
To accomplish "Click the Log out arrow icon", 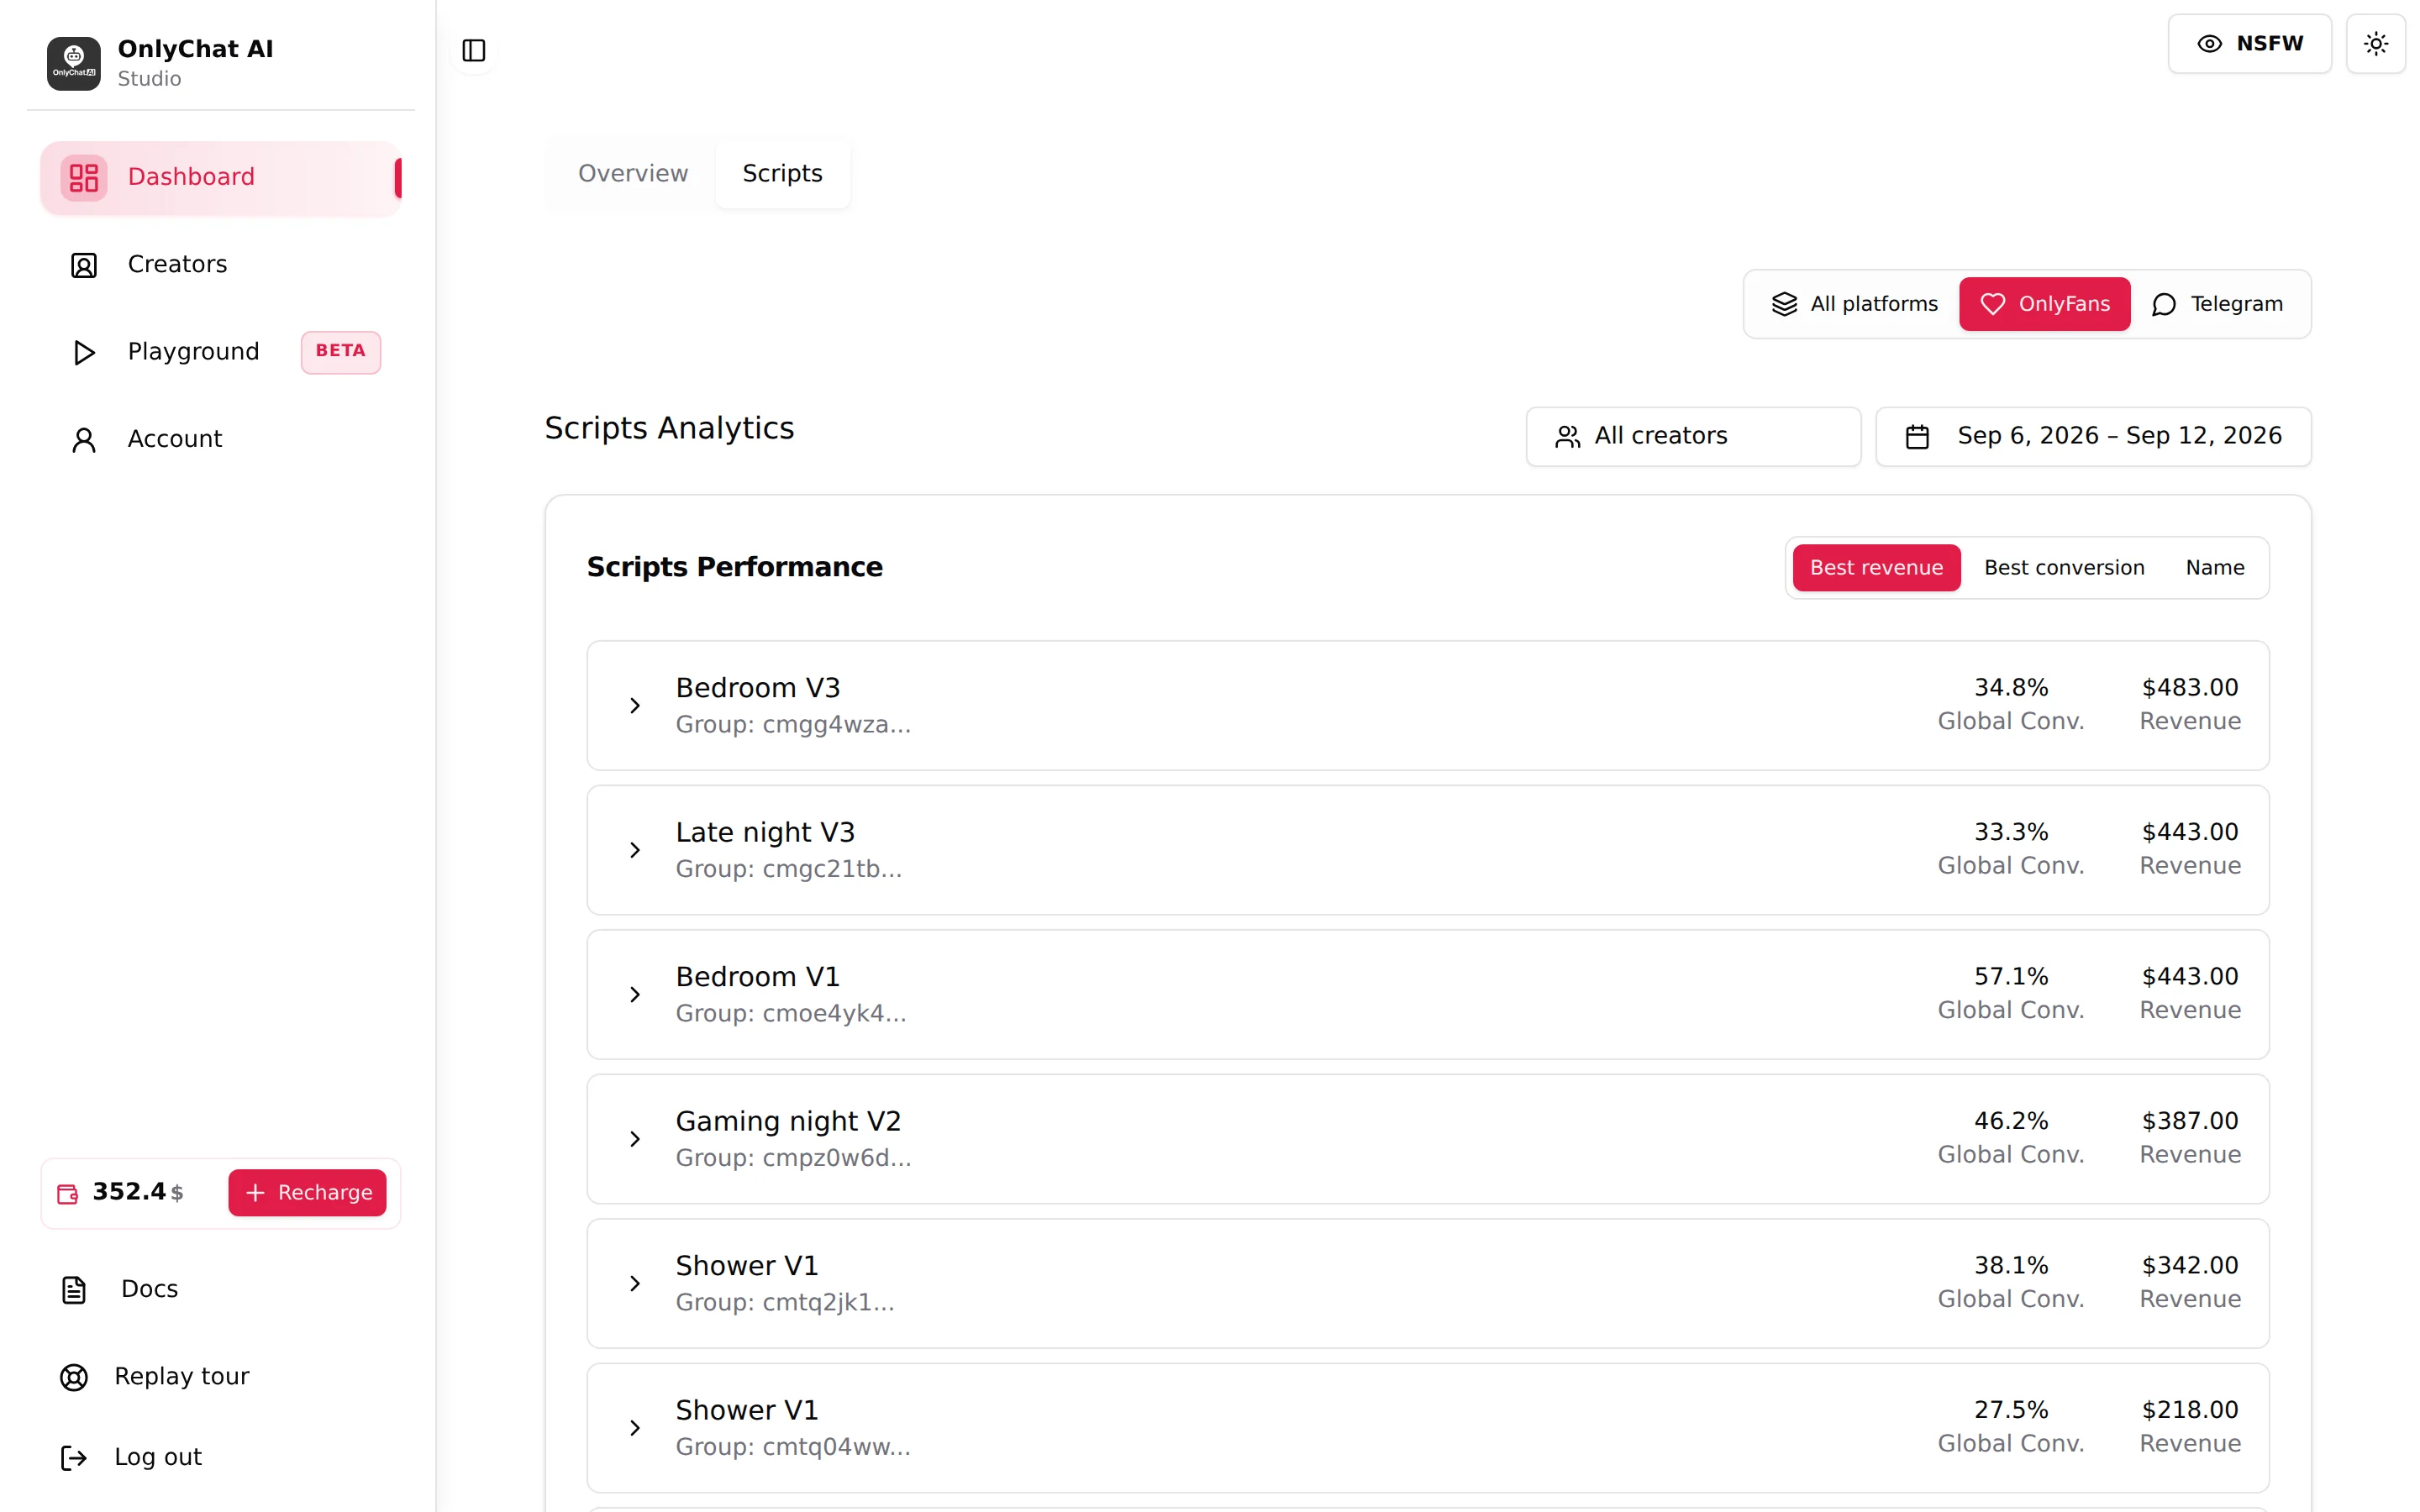I will (x=74, y=1458).
